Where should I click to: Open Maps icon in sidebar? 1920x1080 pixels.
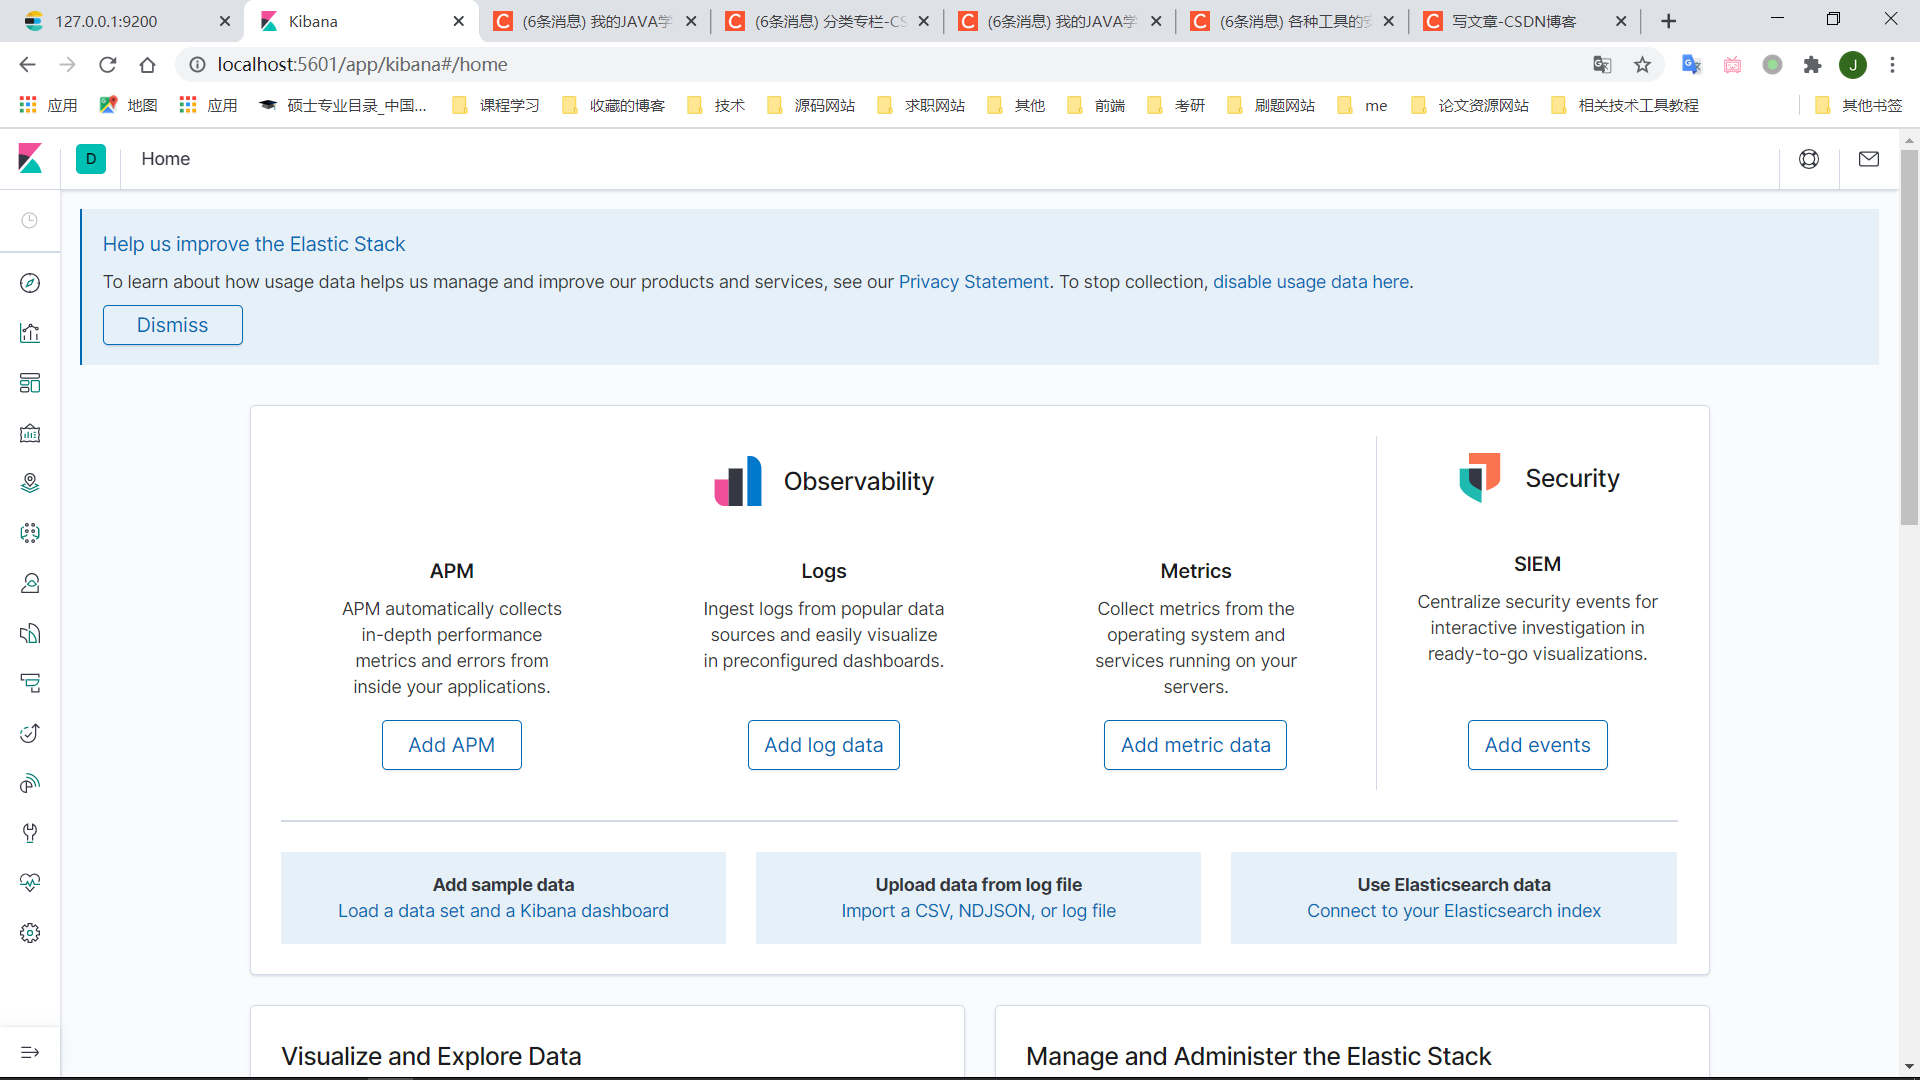30,483
